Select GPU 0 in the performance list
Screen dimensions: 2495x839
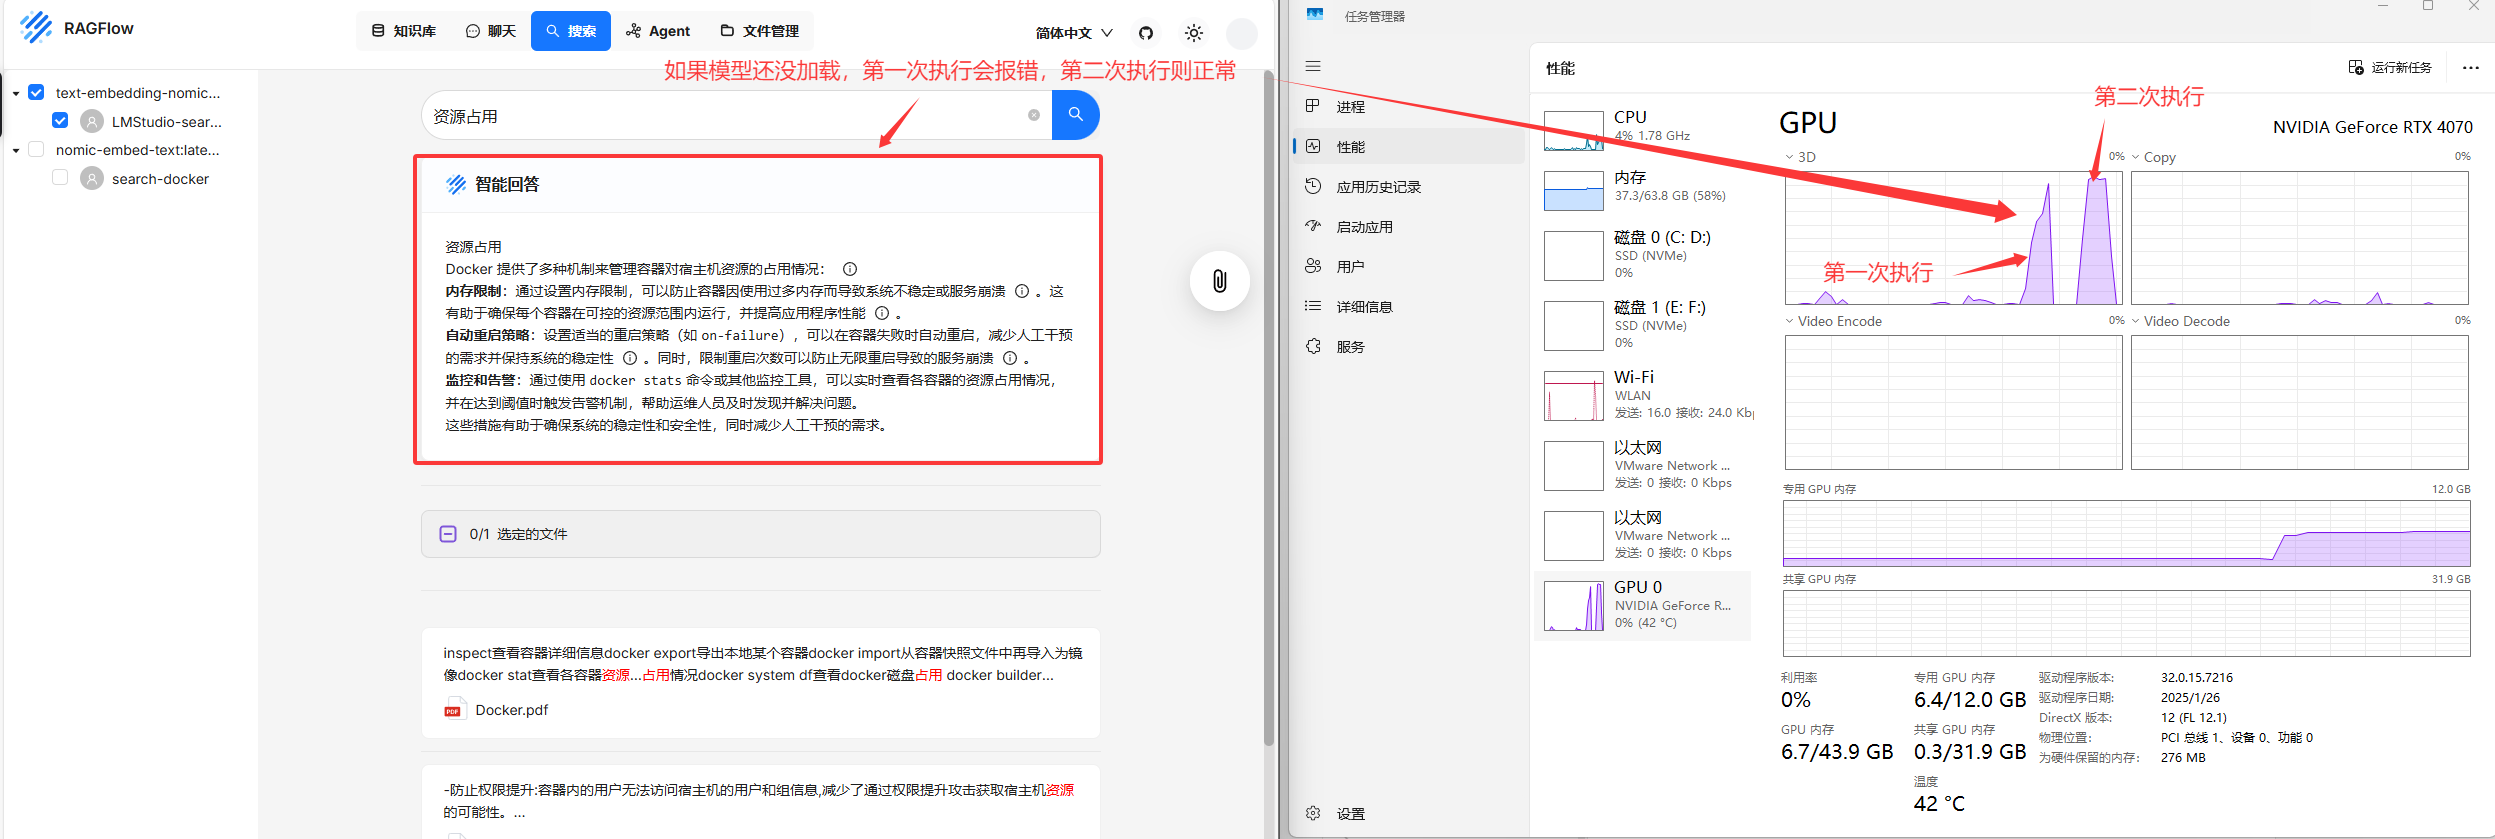[1642, 605]
